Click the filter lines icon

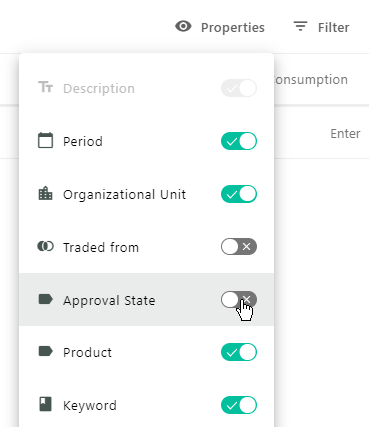300,26
